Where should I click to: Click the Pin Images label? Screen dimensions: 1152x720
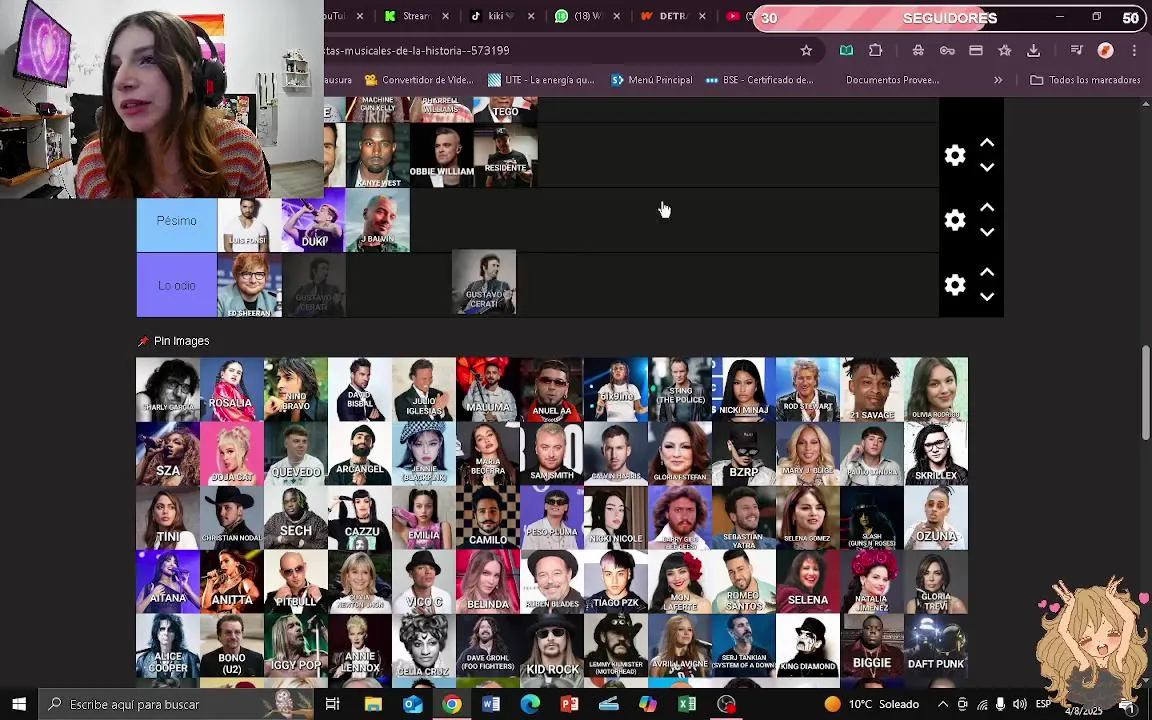coord(181,341)
